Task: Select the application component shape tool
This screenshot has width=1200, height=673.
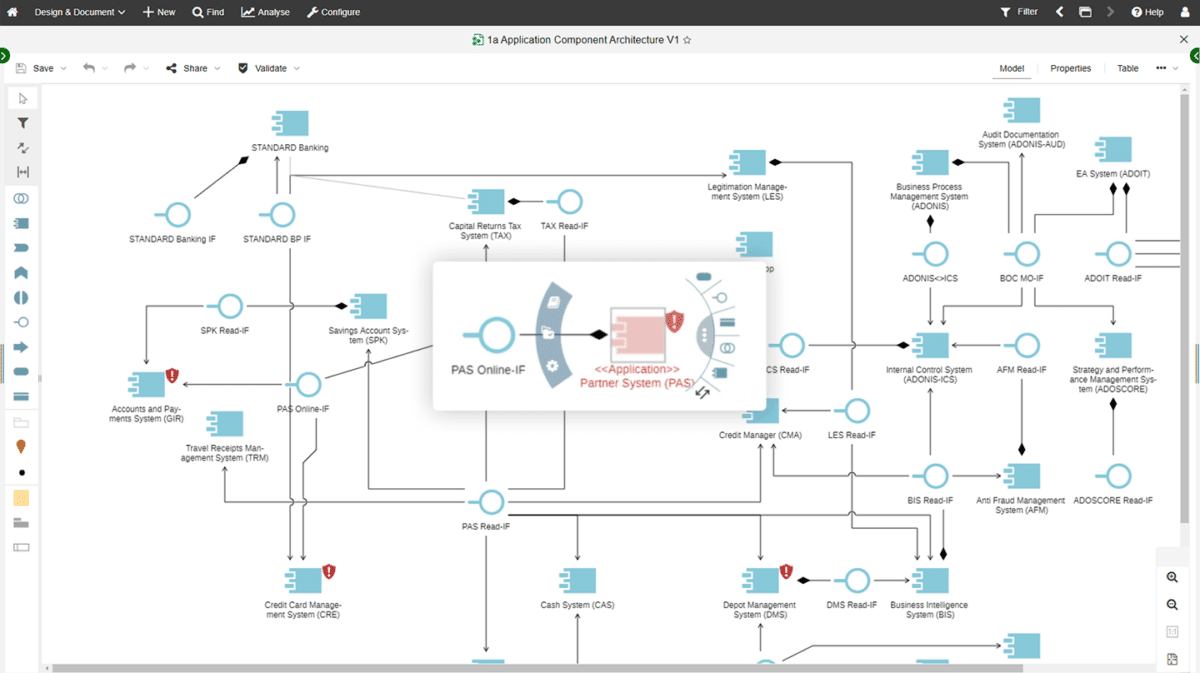Action: [21, 223]
